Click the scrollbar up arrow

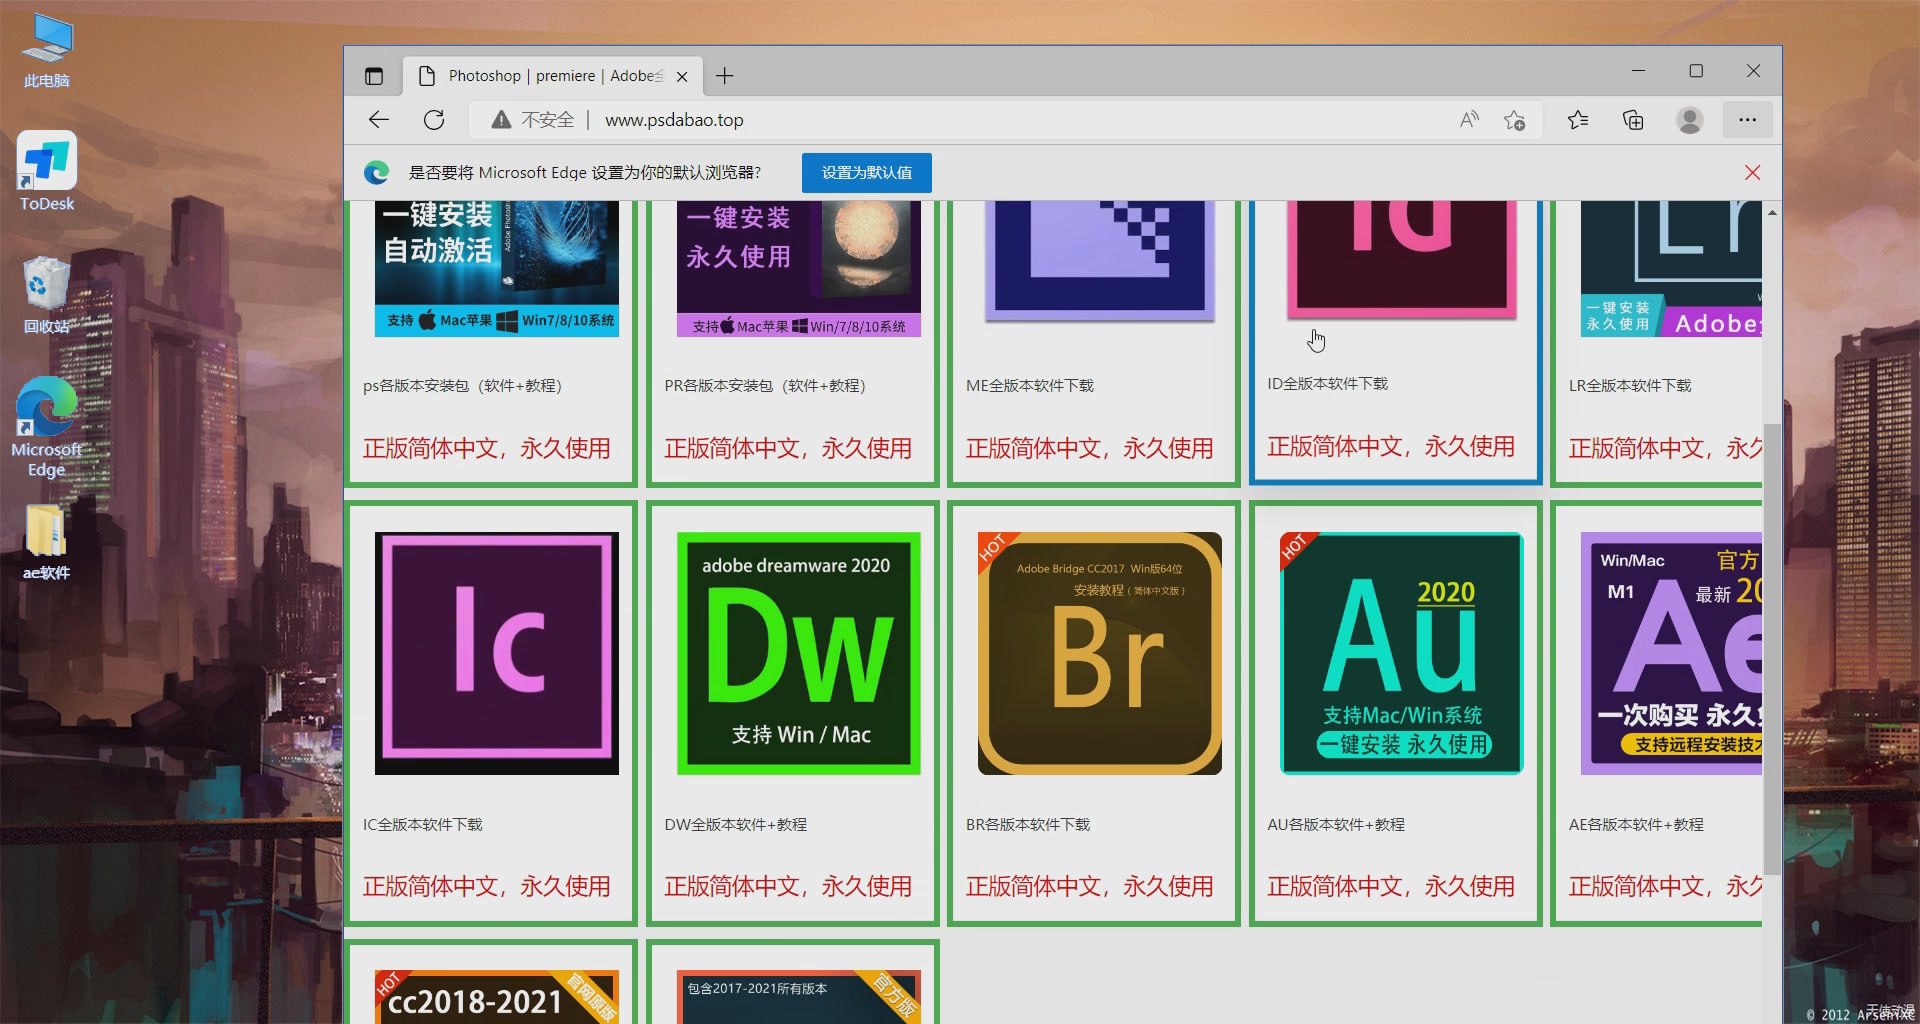[1771, 212]
